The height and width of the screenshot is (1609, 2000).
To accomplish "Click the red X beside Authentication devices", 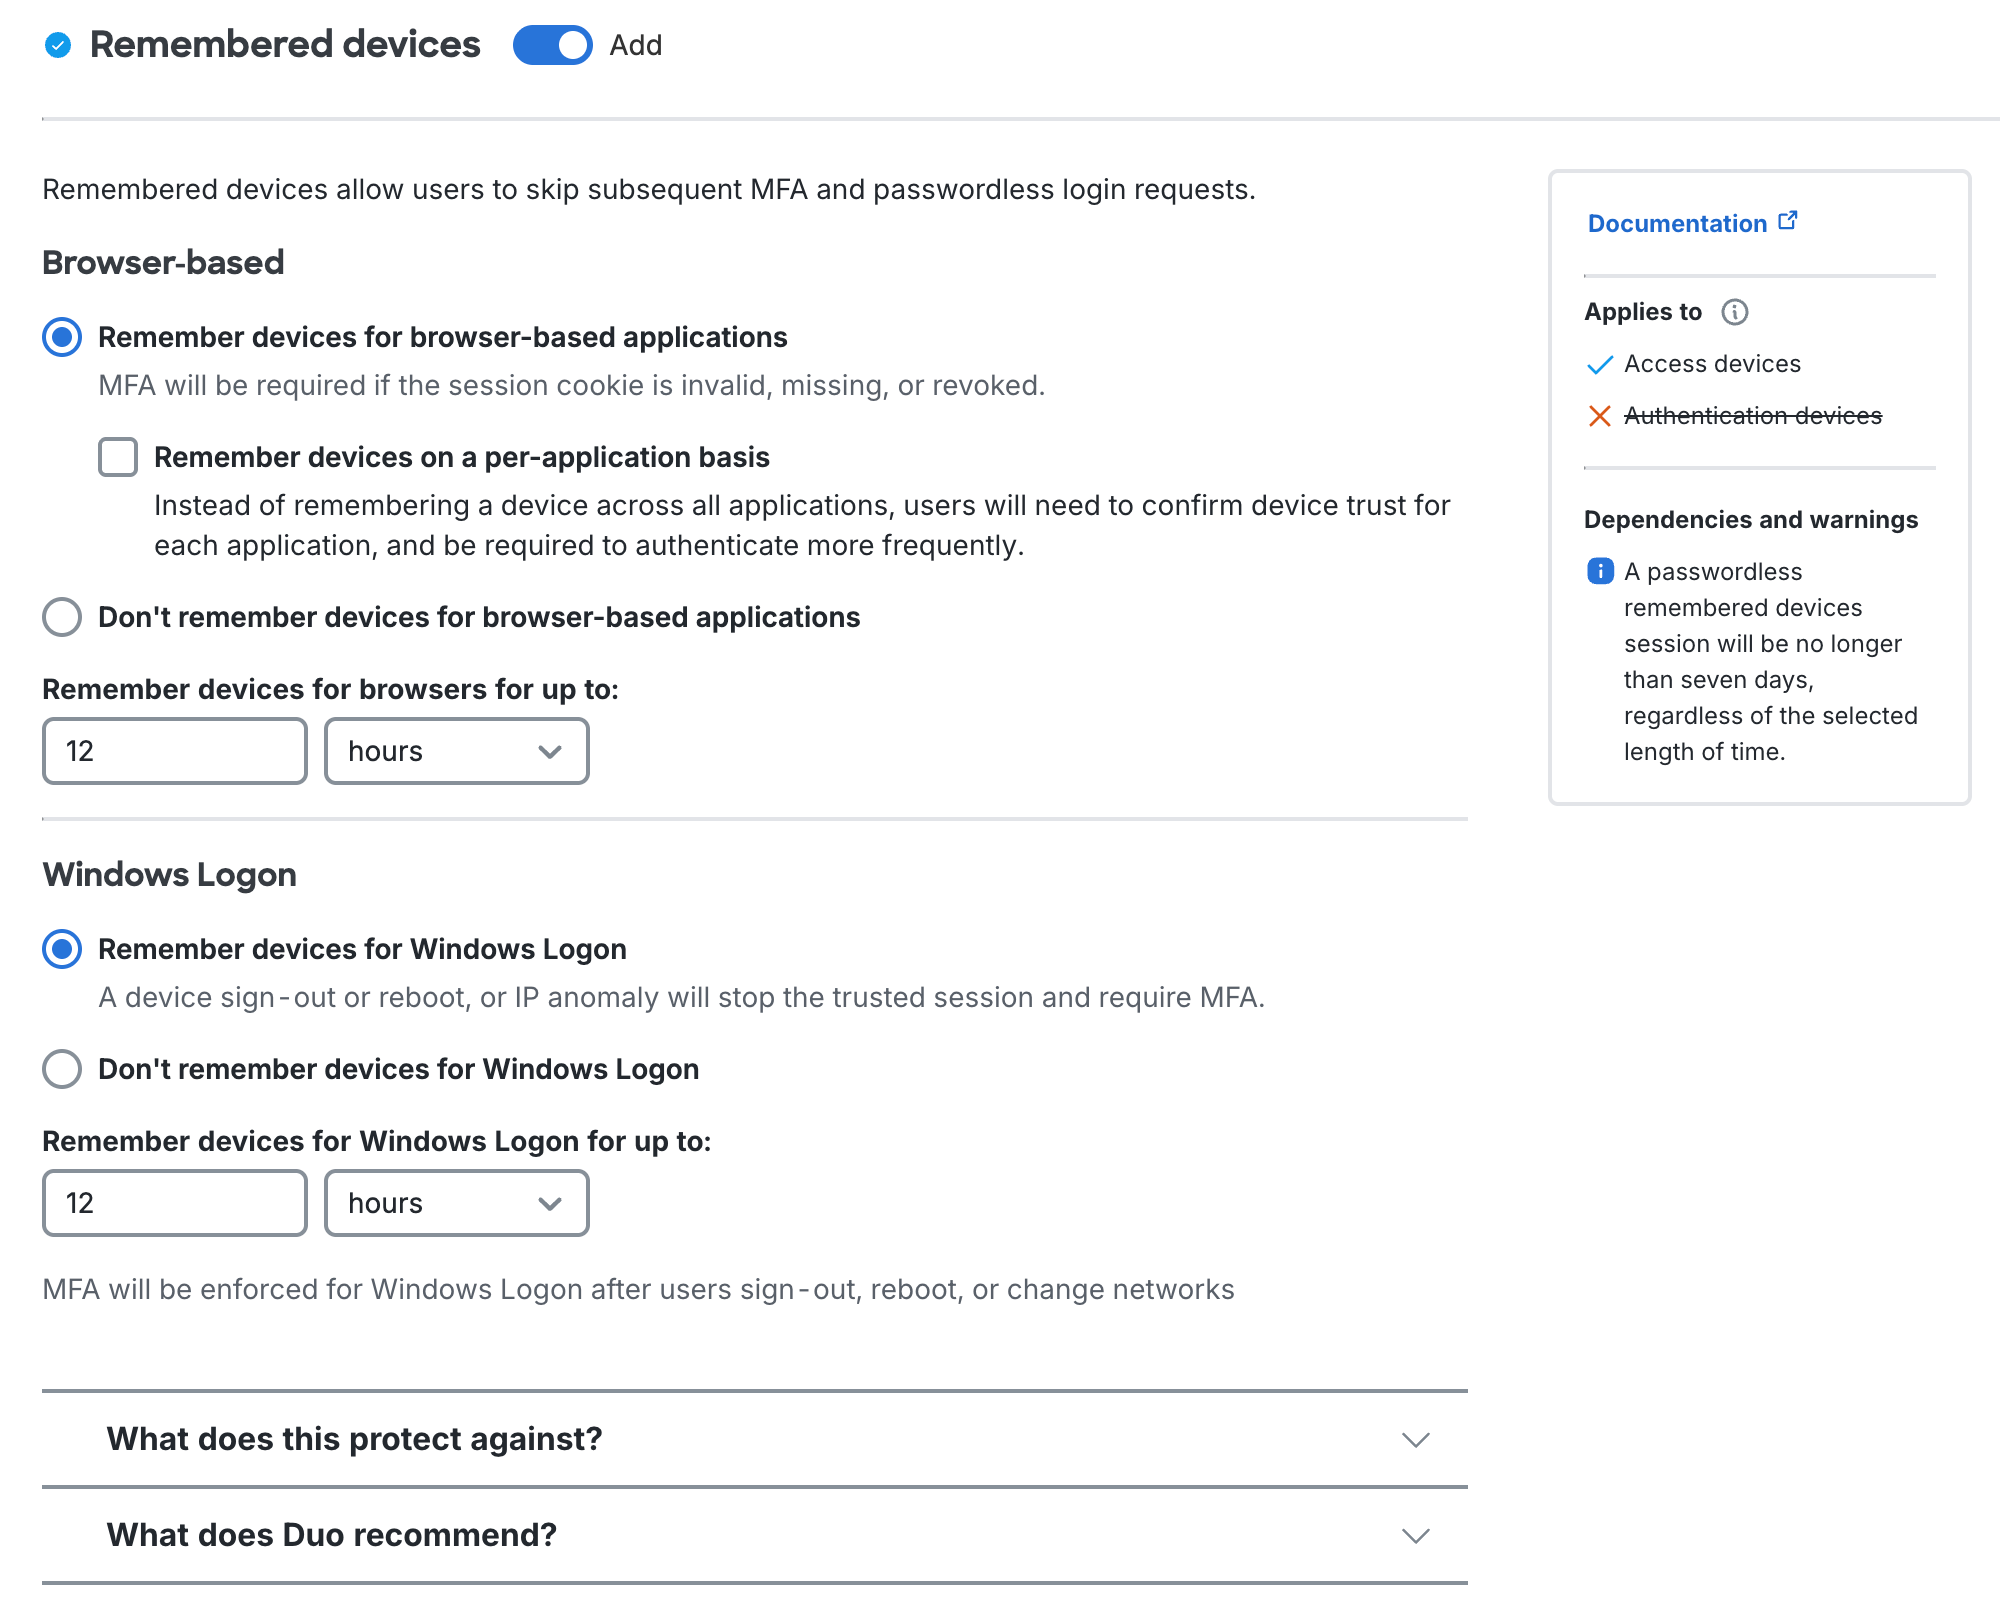I will pos(1600,416).
